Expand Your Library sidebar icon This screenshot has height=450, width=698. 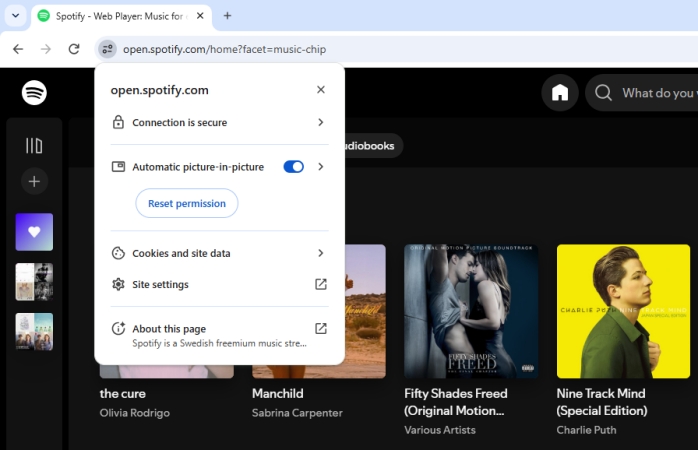click(34, 146)
